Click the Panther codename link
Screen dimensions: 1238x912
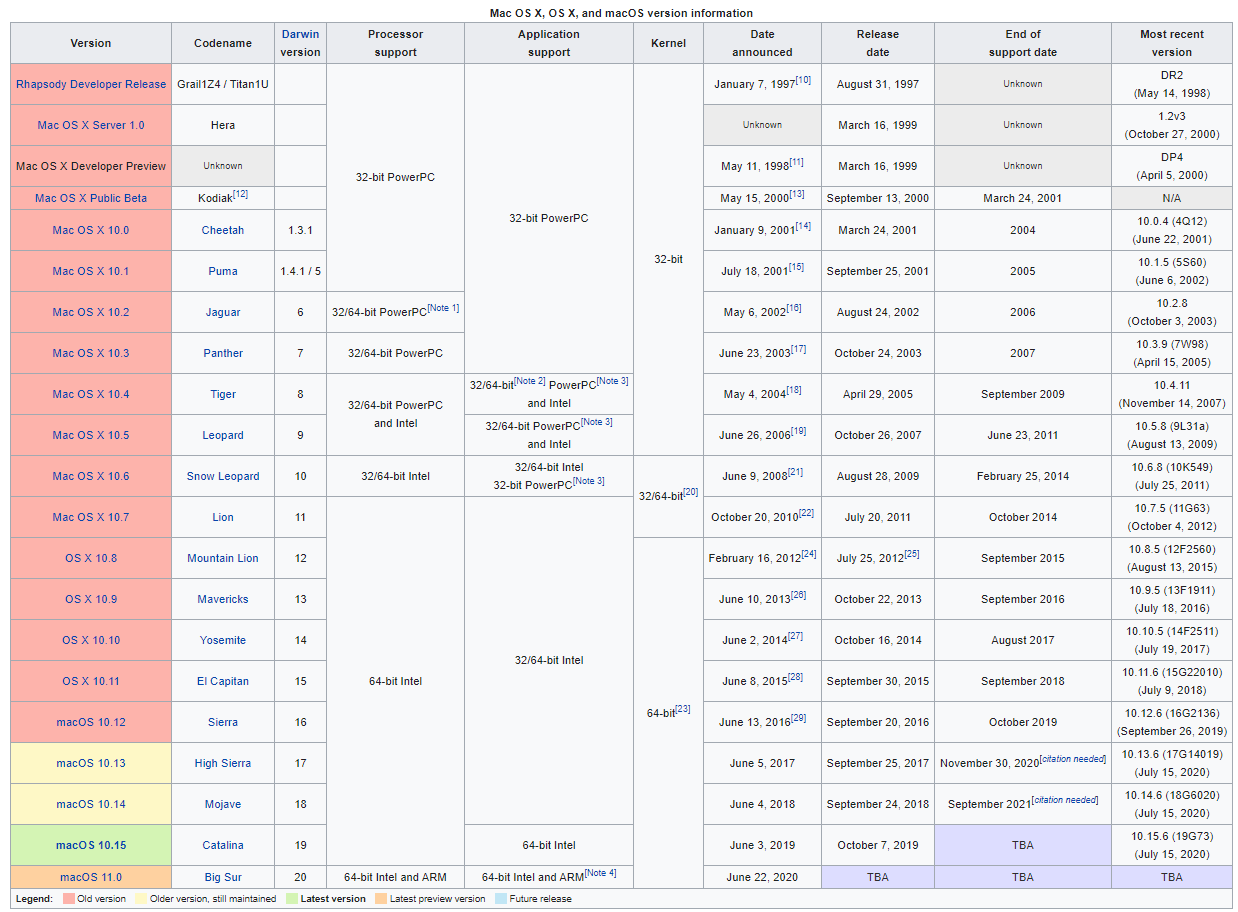click(222, 353)
